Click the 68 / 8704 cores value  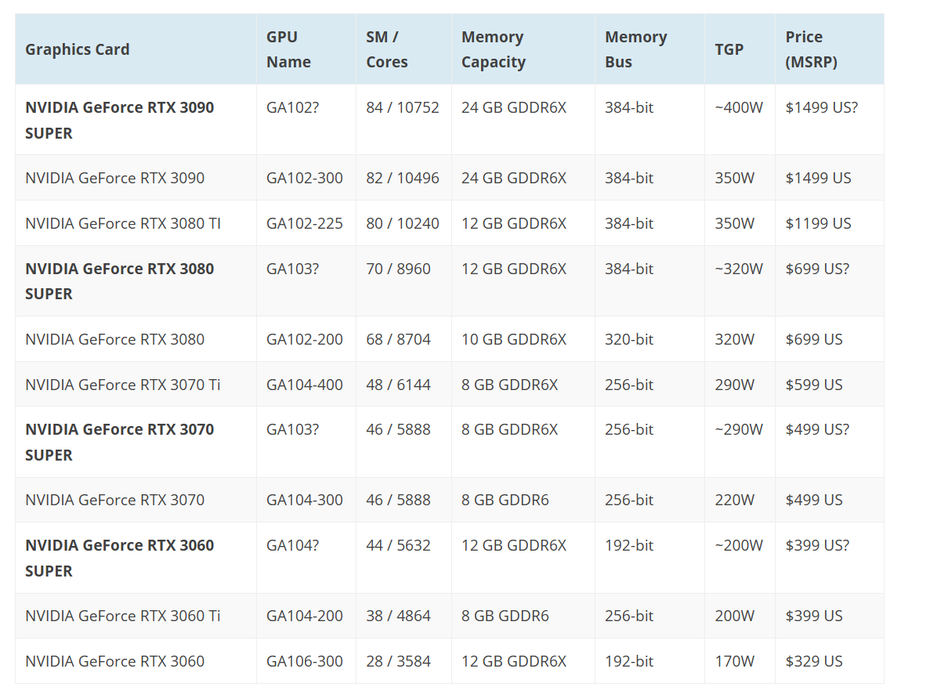(x=398, y=339)
